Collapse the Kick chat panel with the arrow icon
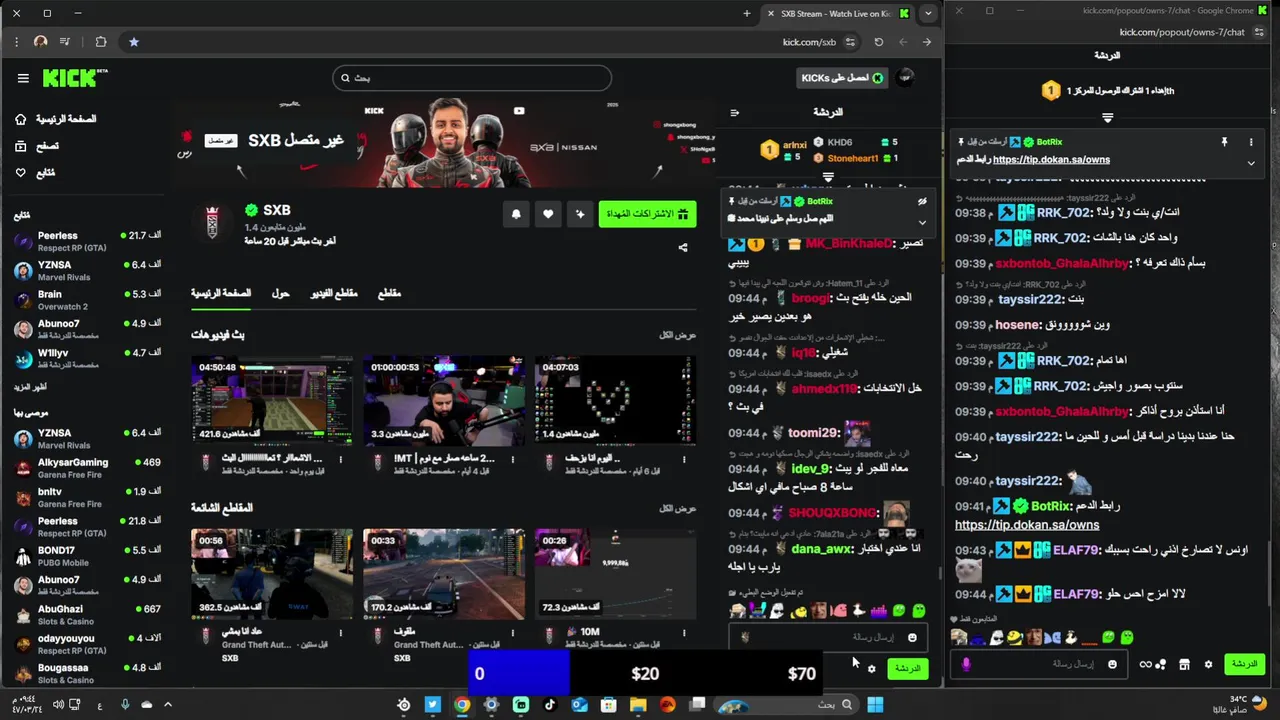1280x720 pixels. (x=735, y=112)
